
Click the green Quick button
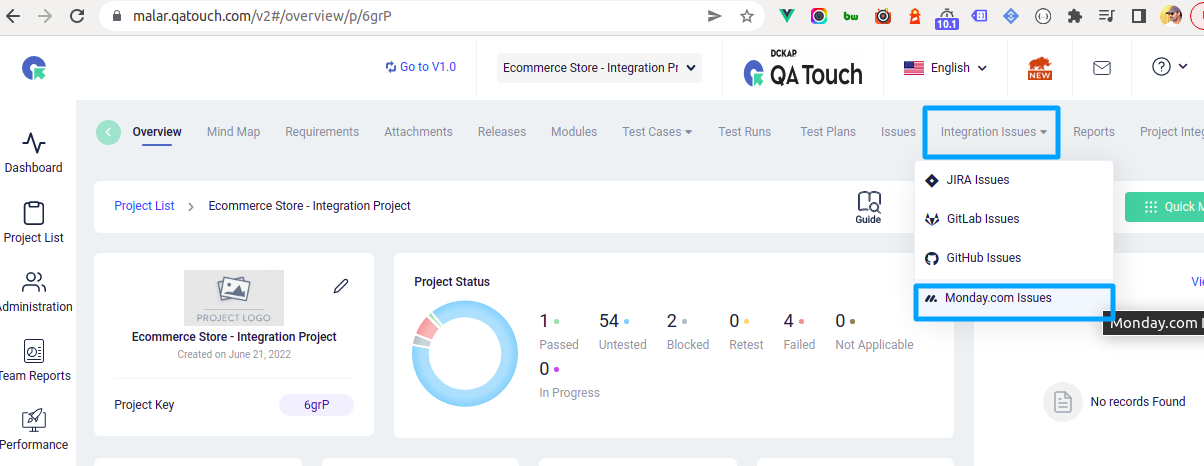point(1164,207)
